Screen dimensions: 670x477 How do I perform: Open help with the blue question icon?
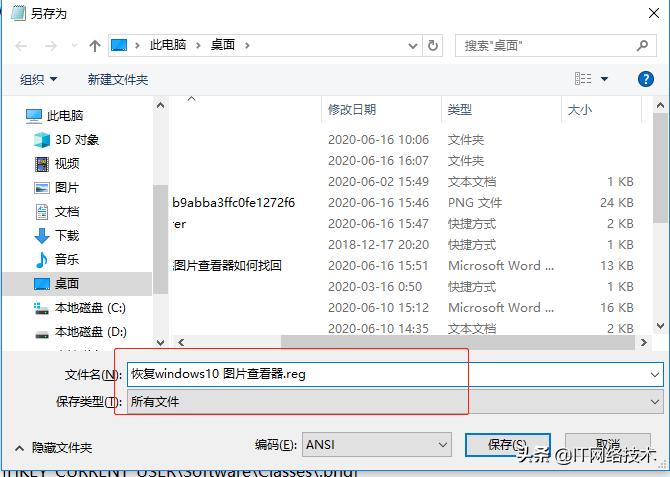646,79
